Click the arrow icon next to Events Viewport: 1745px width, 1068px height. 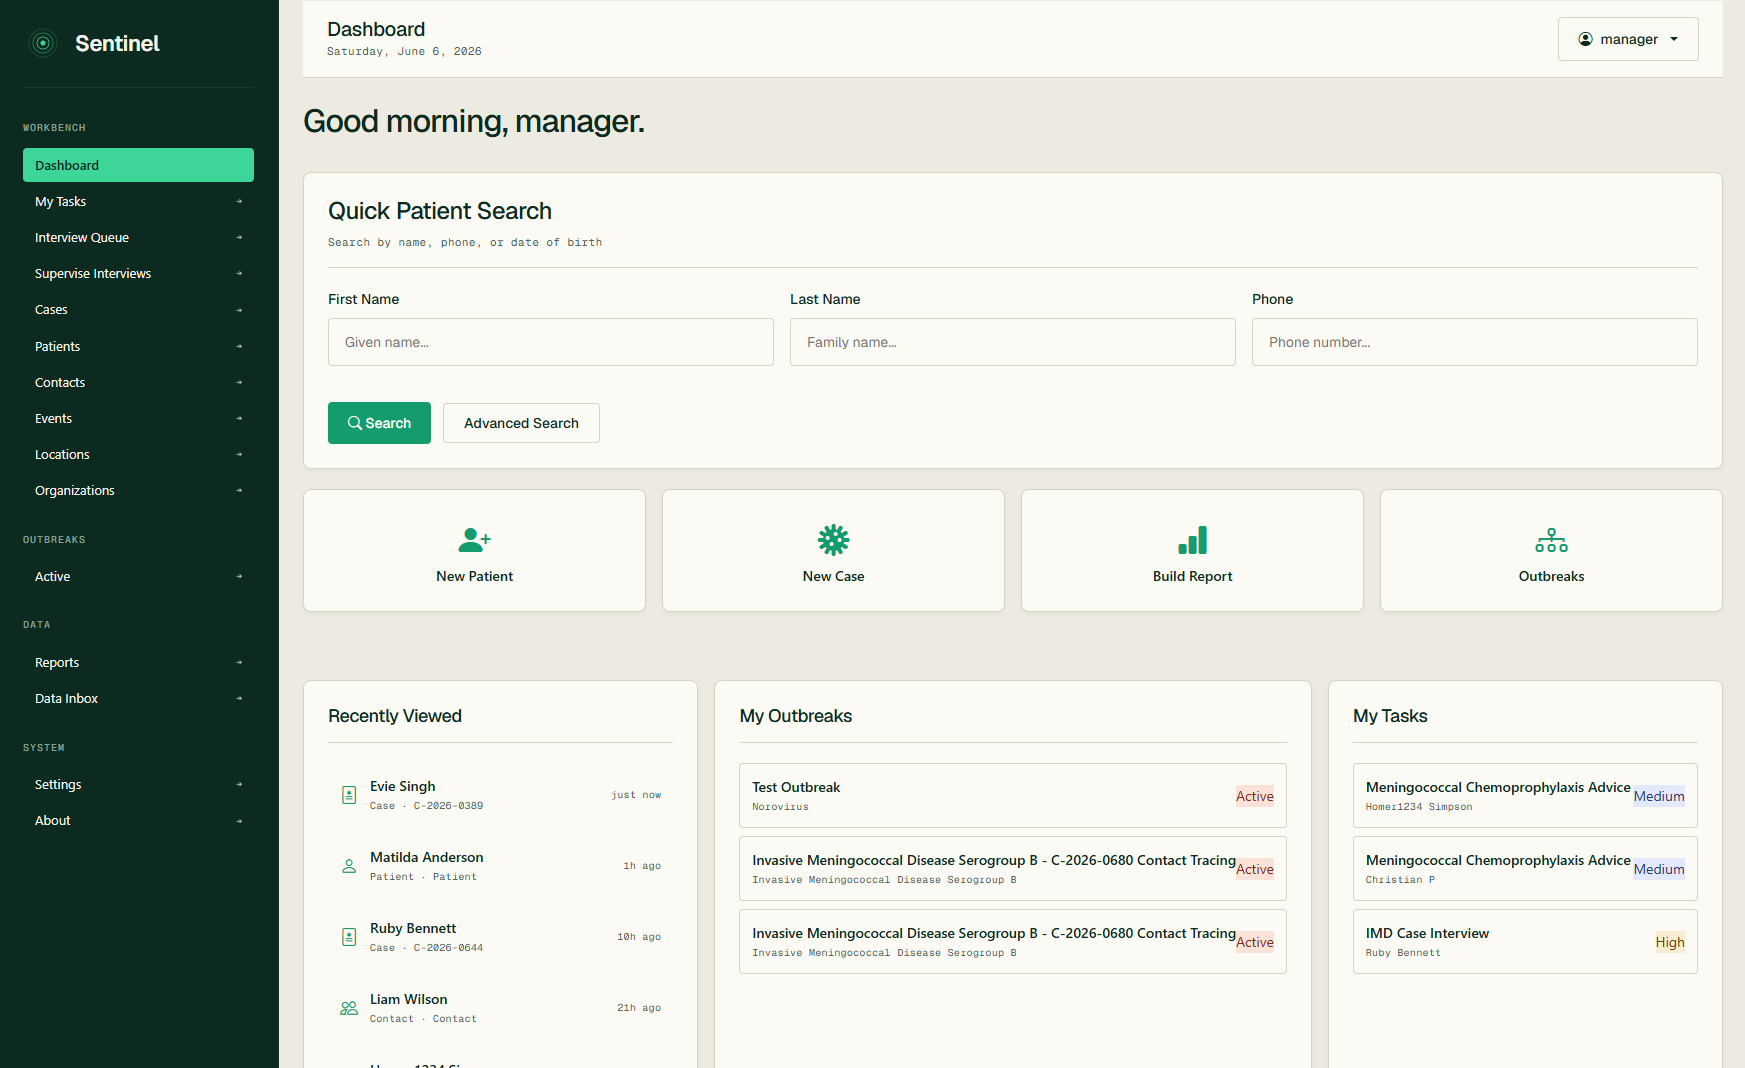click(x=239, y=418)
